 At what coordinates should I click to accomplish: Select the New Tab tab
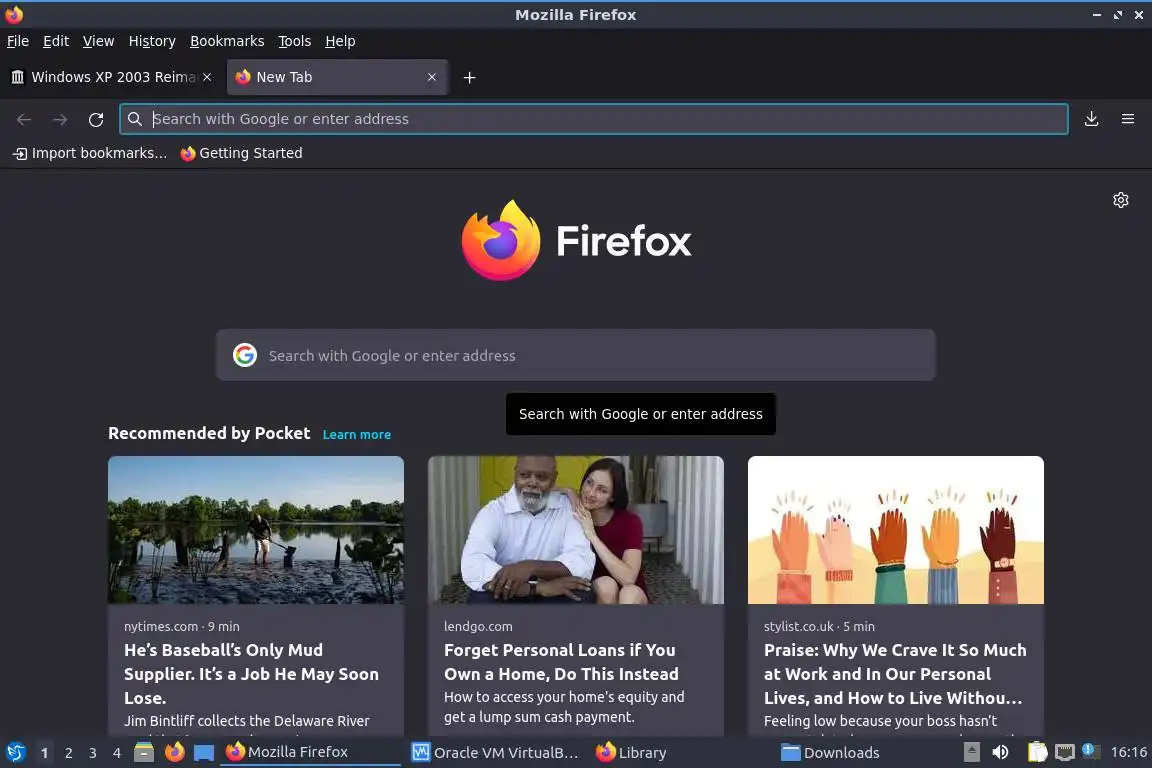[x=337, y=77]
